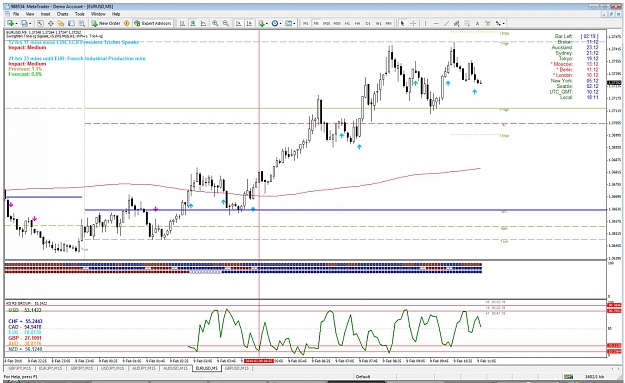The width and height of the screenshot is (625, 383).
Task: Select the M1 timeframe button
Action: (x=306, y=24)
